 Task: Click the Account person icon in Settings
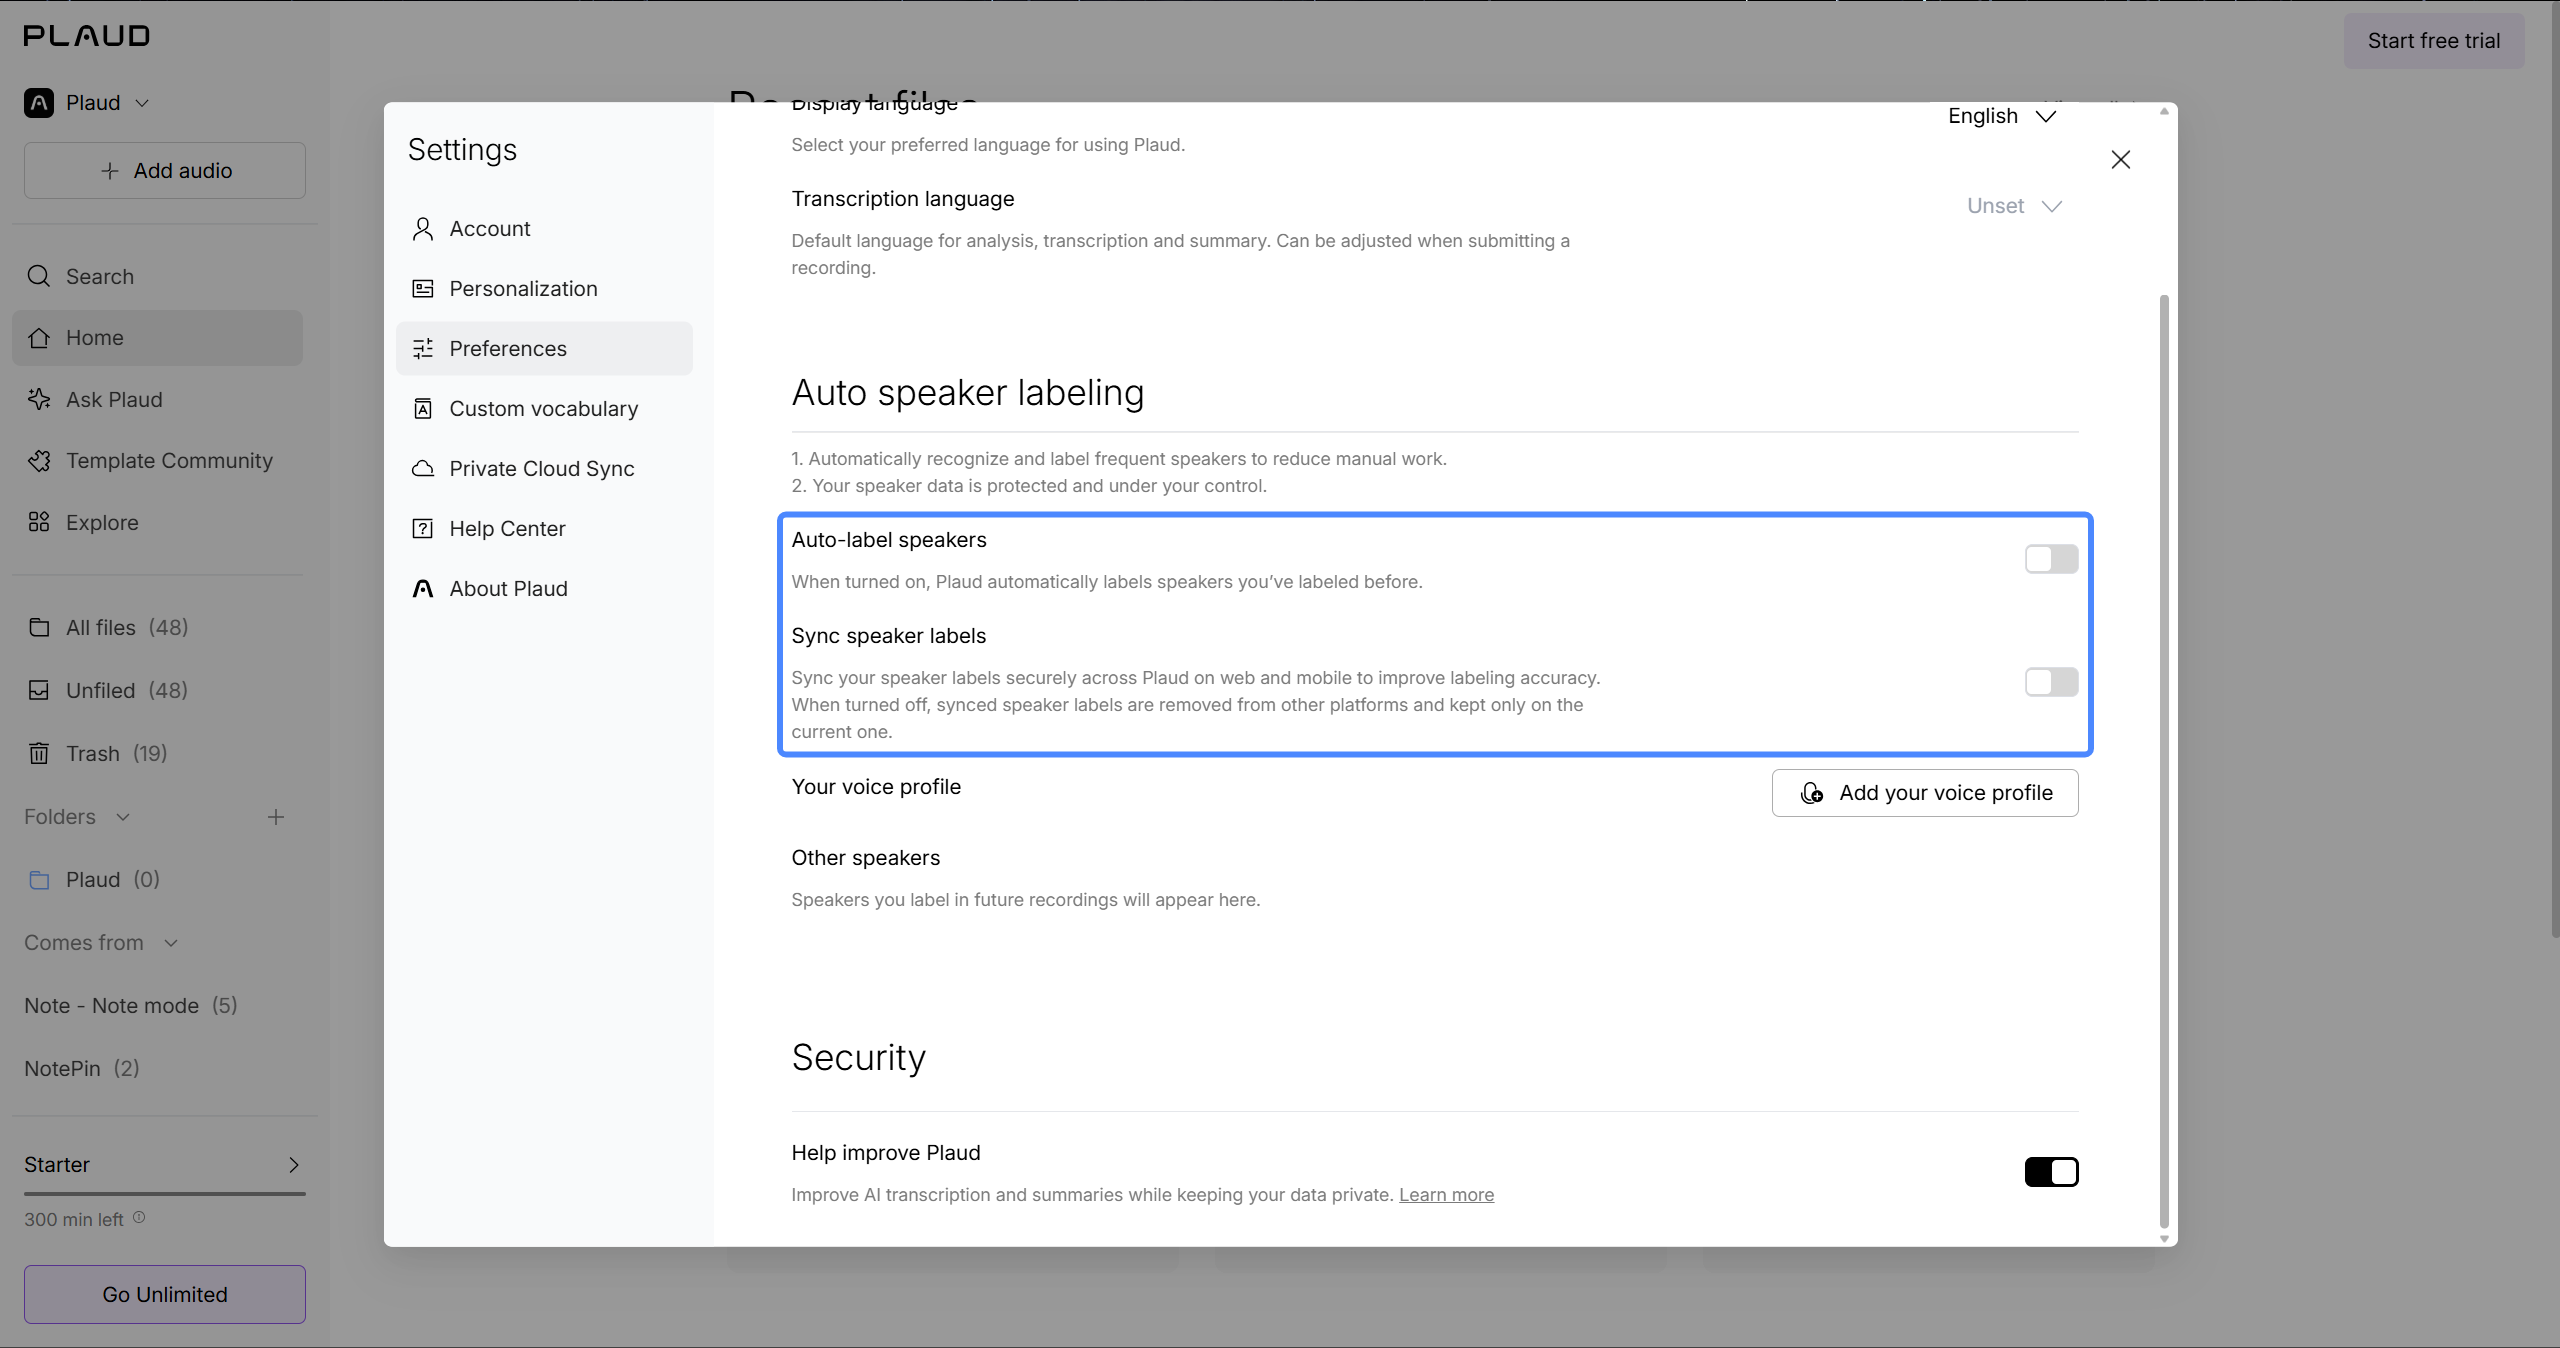tap(423, 229)
